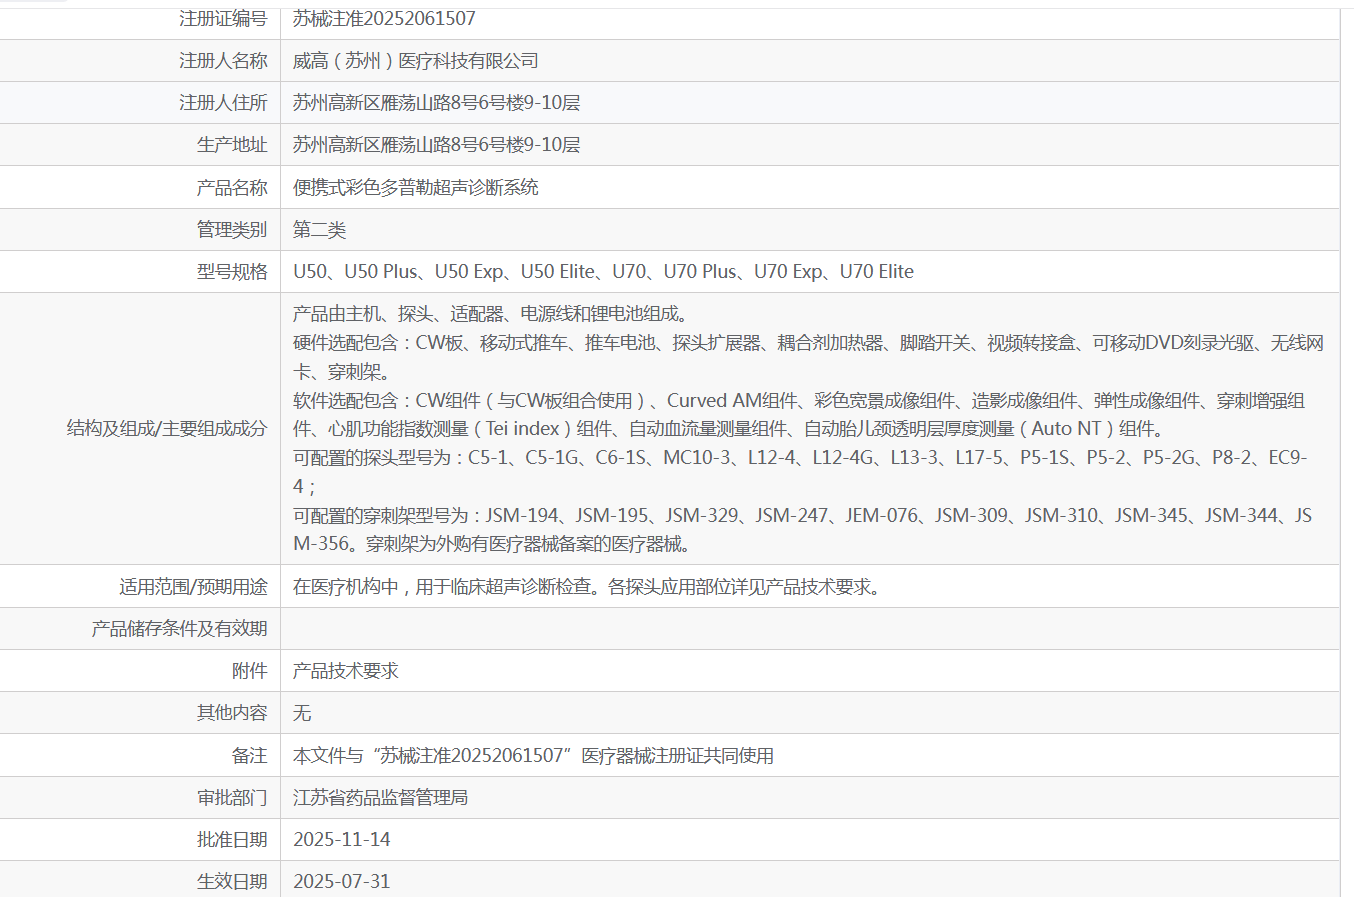This screenshot has width=1354, height=897.
Task: Select the 第二类 category value
Action: (319, 230)
